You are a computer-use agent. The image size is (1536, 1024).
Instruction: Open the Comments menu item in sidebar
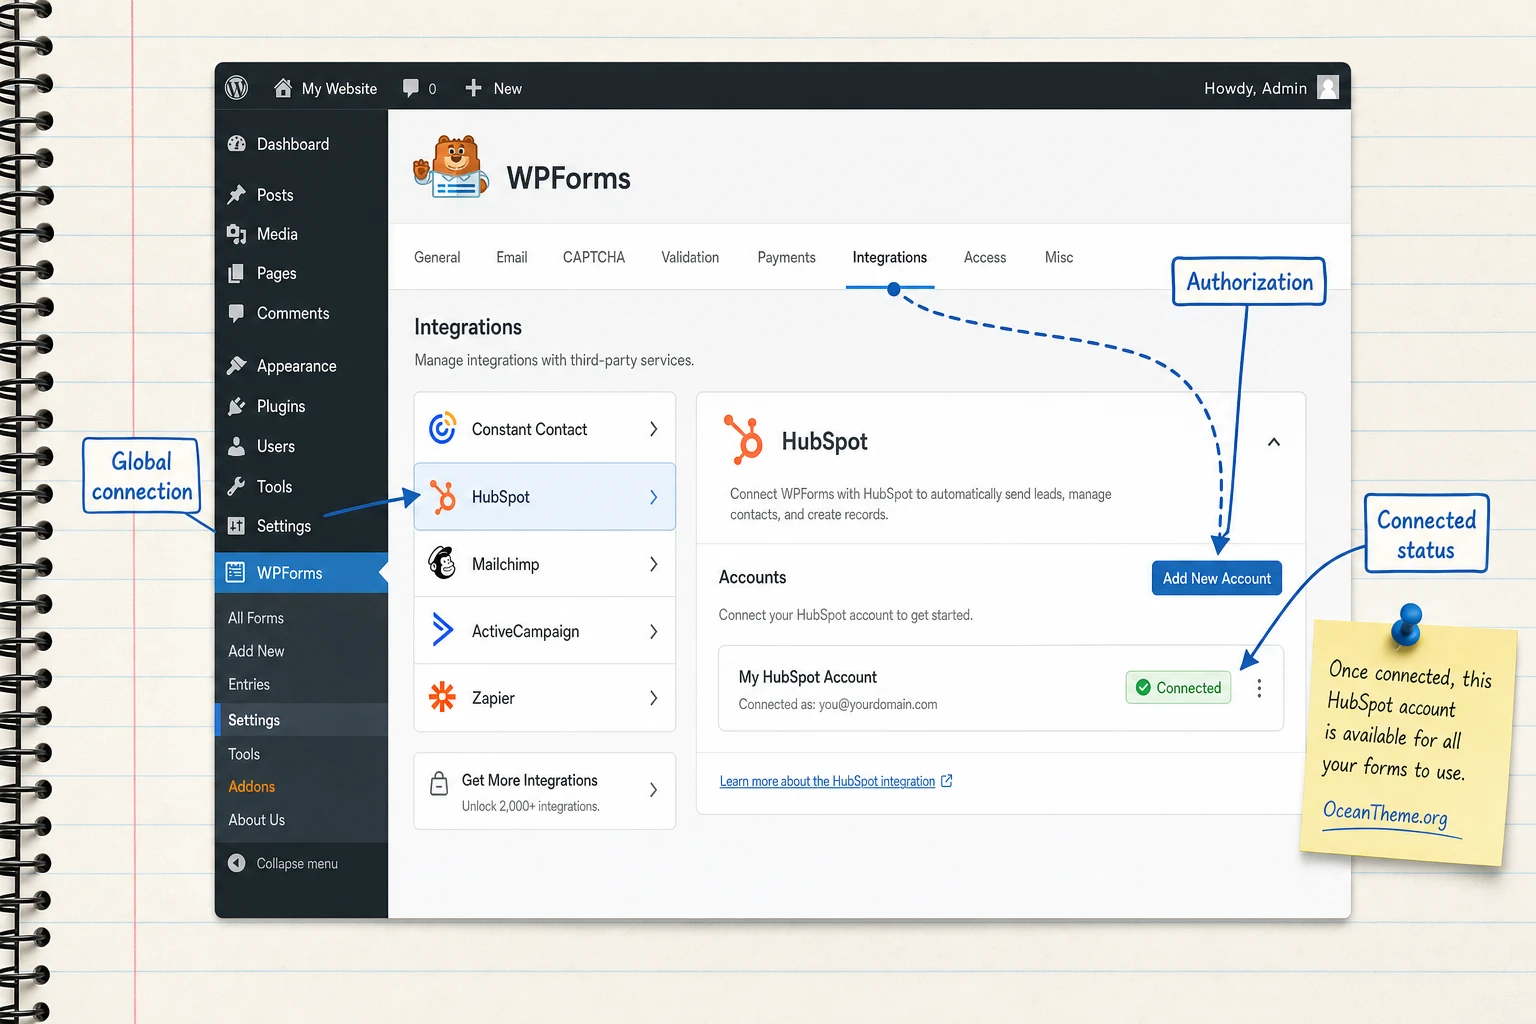293,313
